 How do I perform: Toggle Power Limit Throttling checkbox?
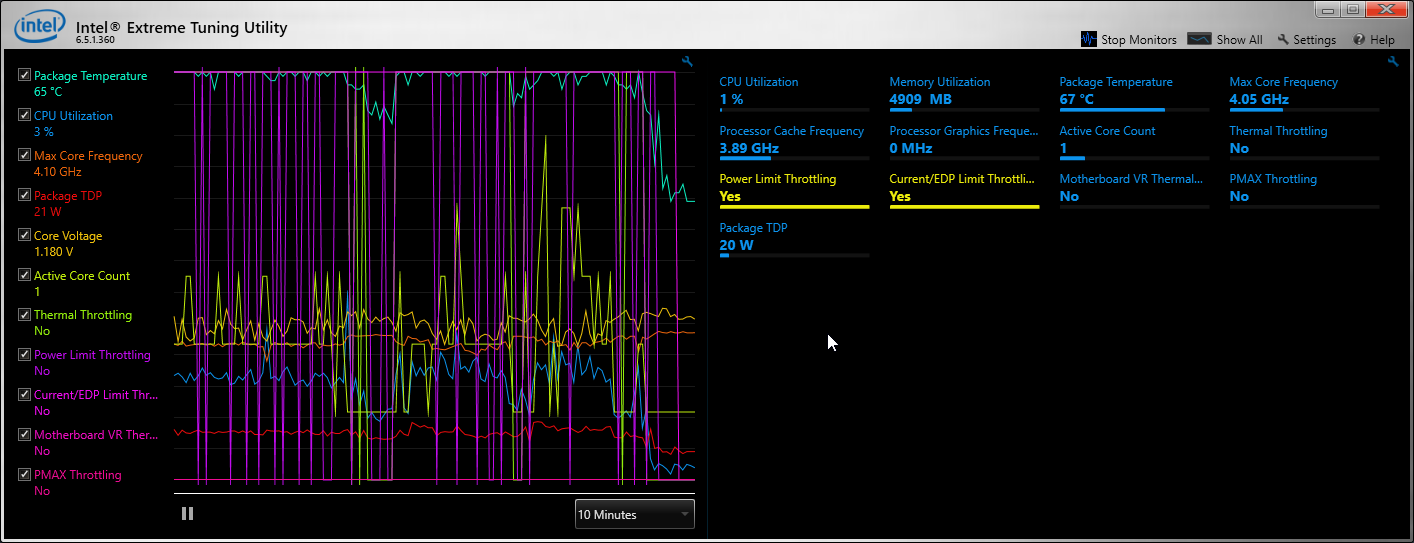point(24,354)
